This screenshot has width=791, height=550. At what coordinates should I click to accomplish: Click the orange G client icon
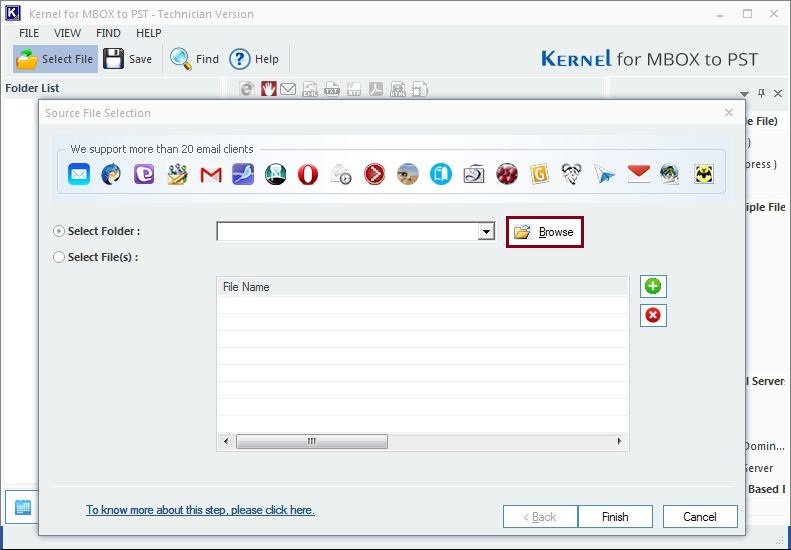539,175
